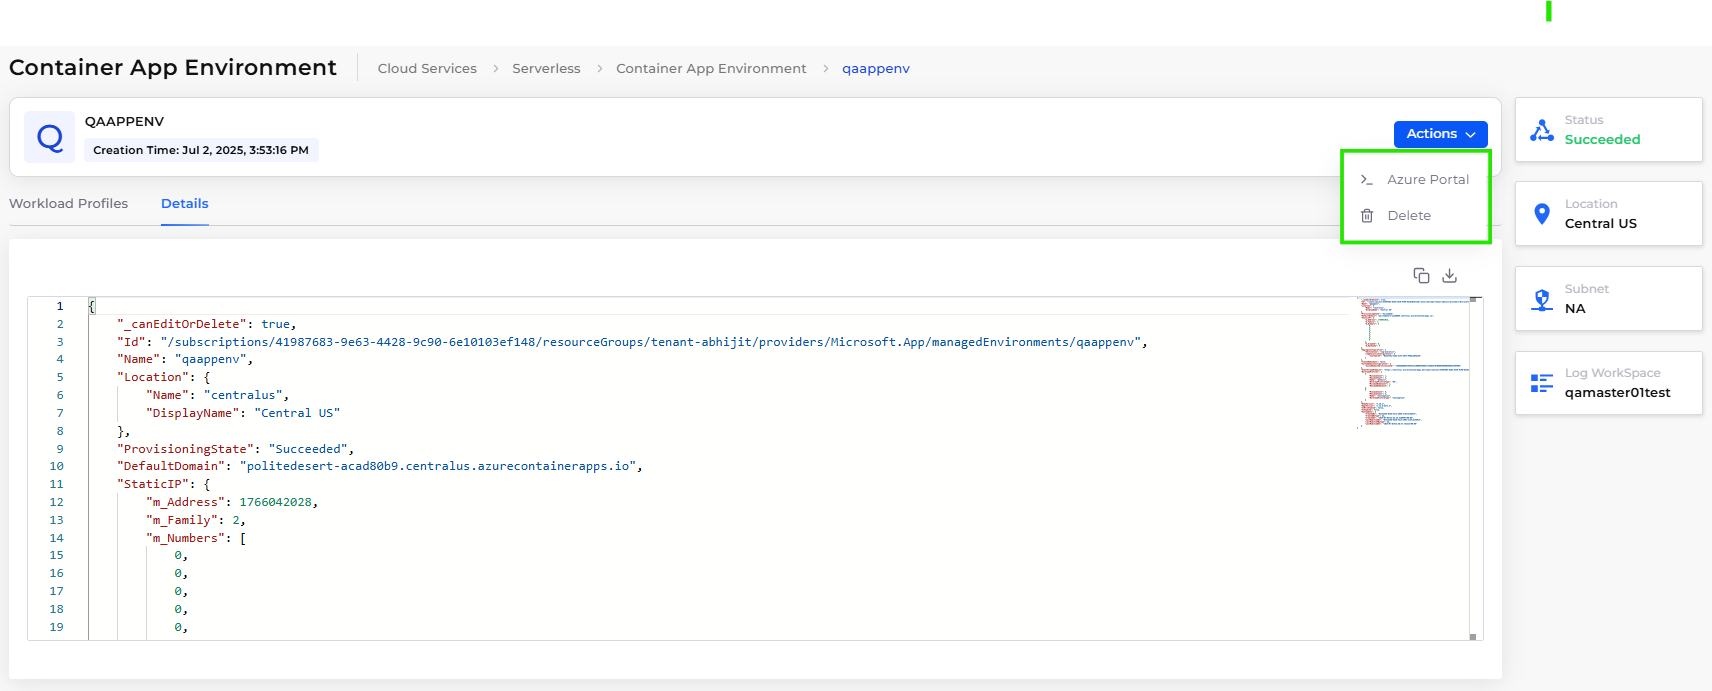Open Container App Environment breadcrumb link
The height and width of the screenshot is (691, 1712).
[711, 69]
